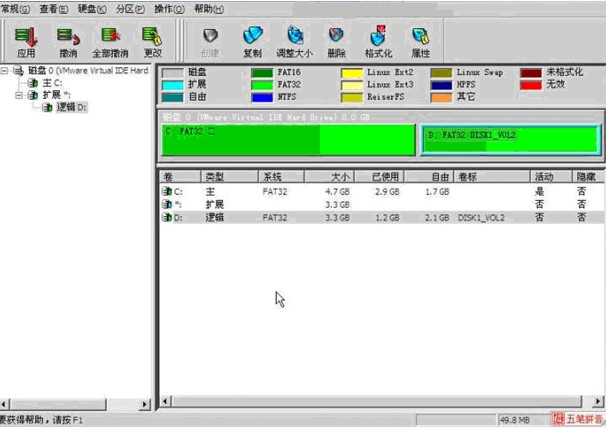This screenshot has width=606, height=428.
Task: Click the FAT32 legend color swatch
Action: [x=263, y=85]
